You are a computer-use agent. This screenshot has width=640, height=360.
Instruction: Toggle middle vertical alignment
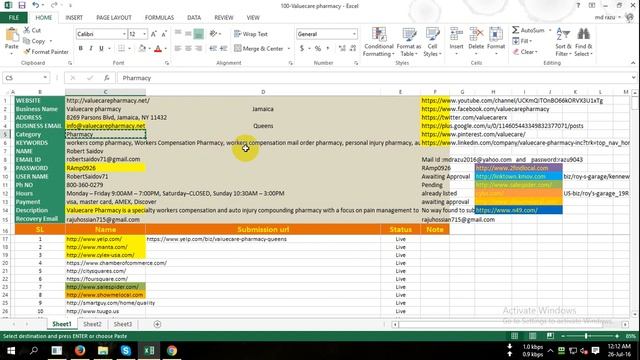tap(188, 34)
